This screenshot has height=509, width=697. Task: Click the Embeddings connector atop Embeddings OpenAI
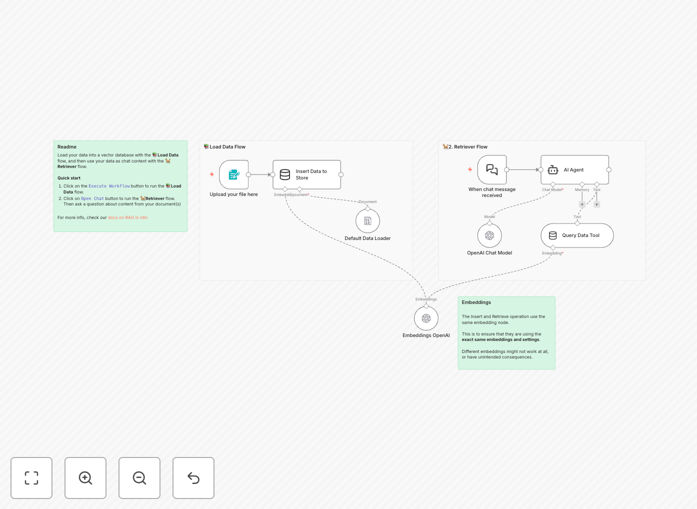coord(426,306)
